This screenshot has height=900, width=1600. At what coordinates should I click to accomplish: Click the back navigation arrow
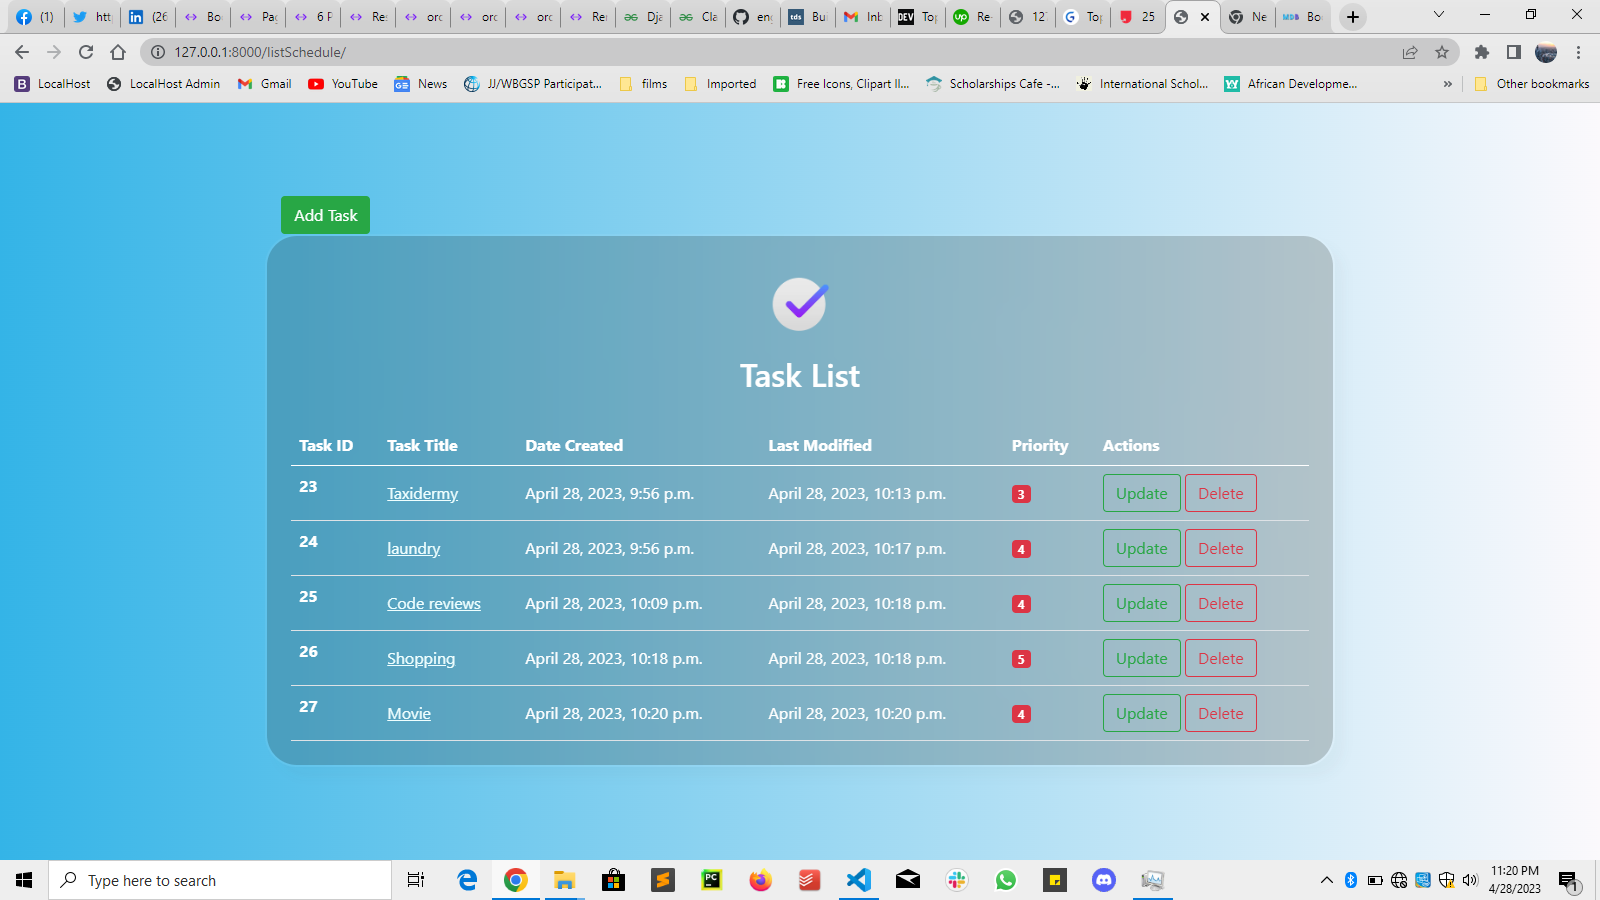click(x=21, y=52)
